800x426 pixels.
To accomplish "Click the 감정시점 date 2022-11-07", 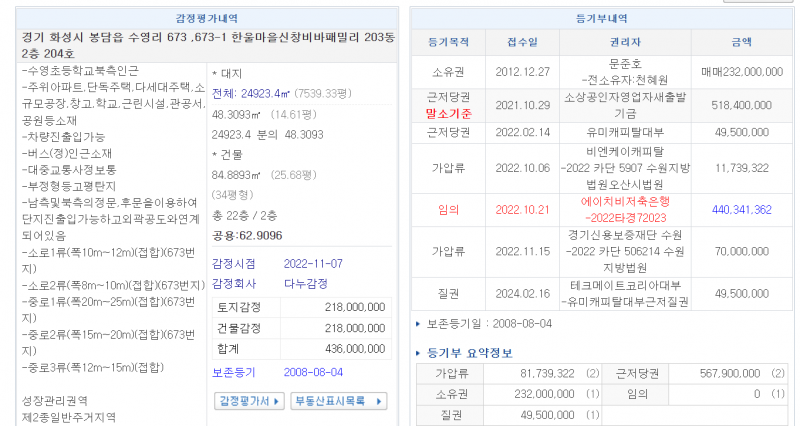I will pos(313,264).
